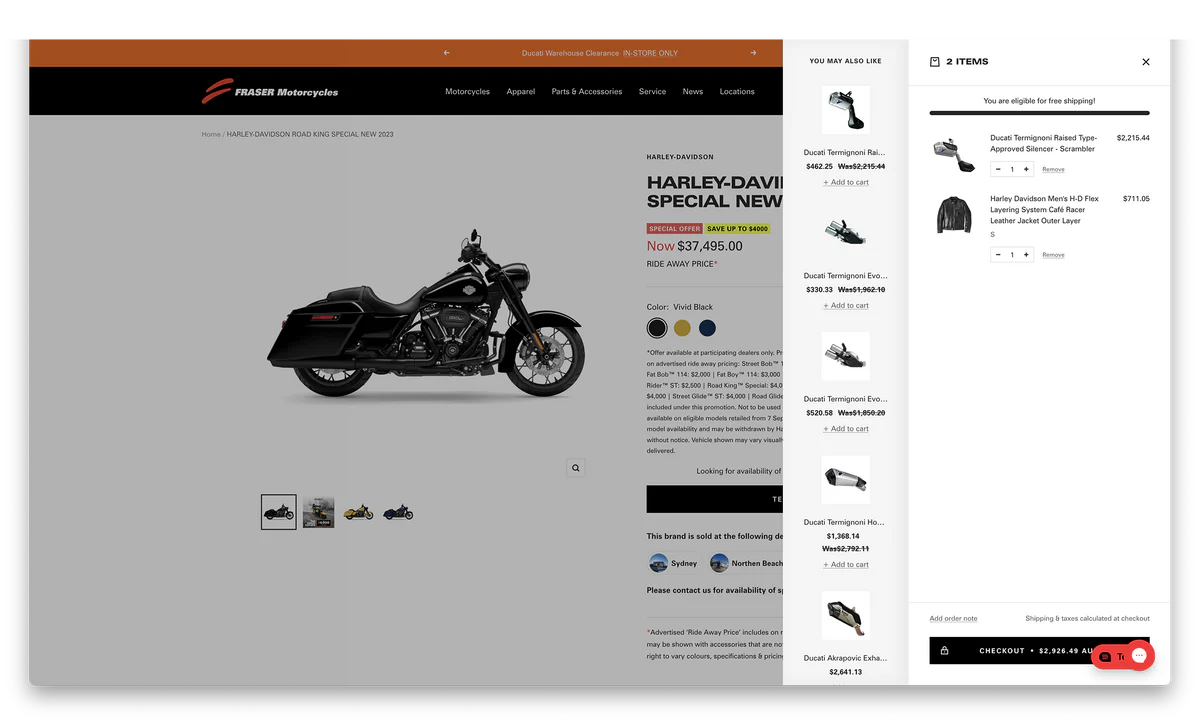The height and width of the screenshot is (724, 1200).
Task: Click the Silencer quantity field showing 1
Action: tap(1012, 169)
